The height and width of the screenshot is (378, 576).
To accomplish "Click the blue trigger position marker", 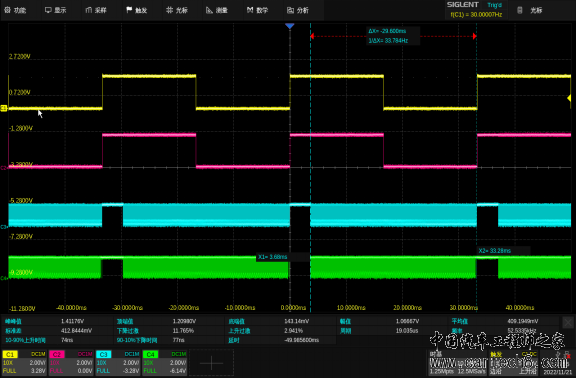I will click(289, 26).
